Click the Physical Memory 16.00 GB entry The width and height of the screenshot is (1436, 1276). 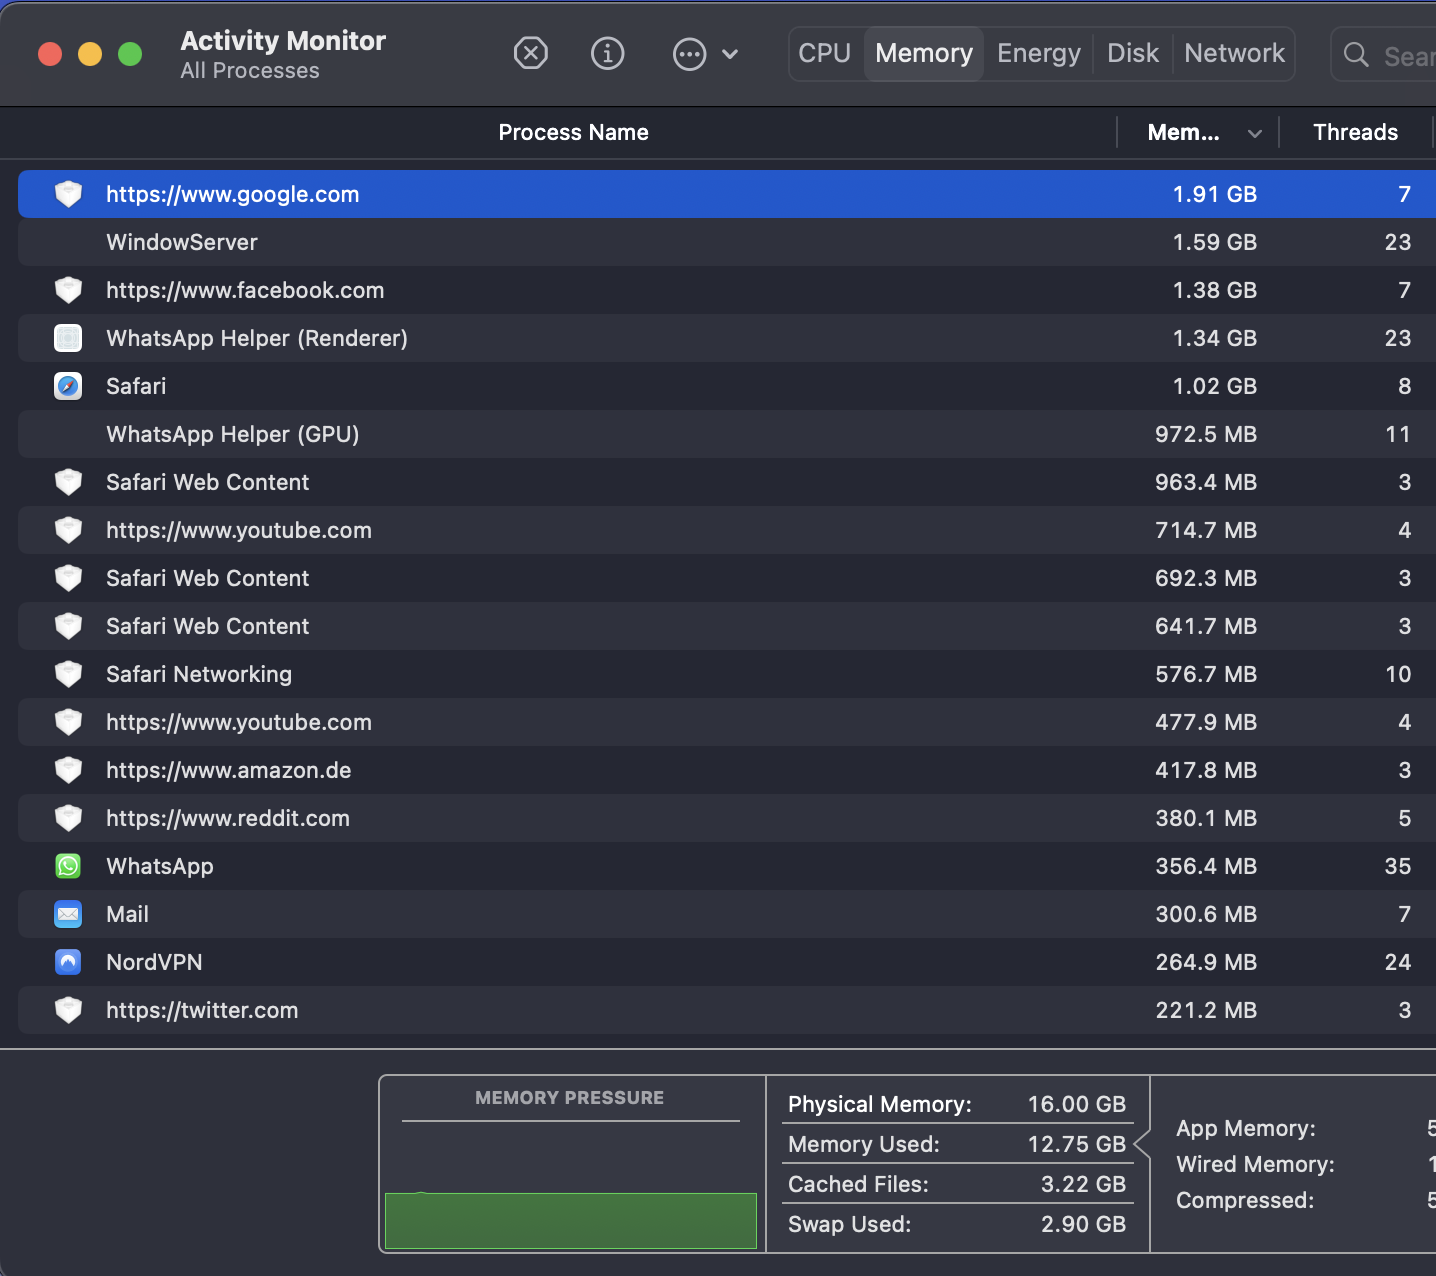tap(957, 1104)
